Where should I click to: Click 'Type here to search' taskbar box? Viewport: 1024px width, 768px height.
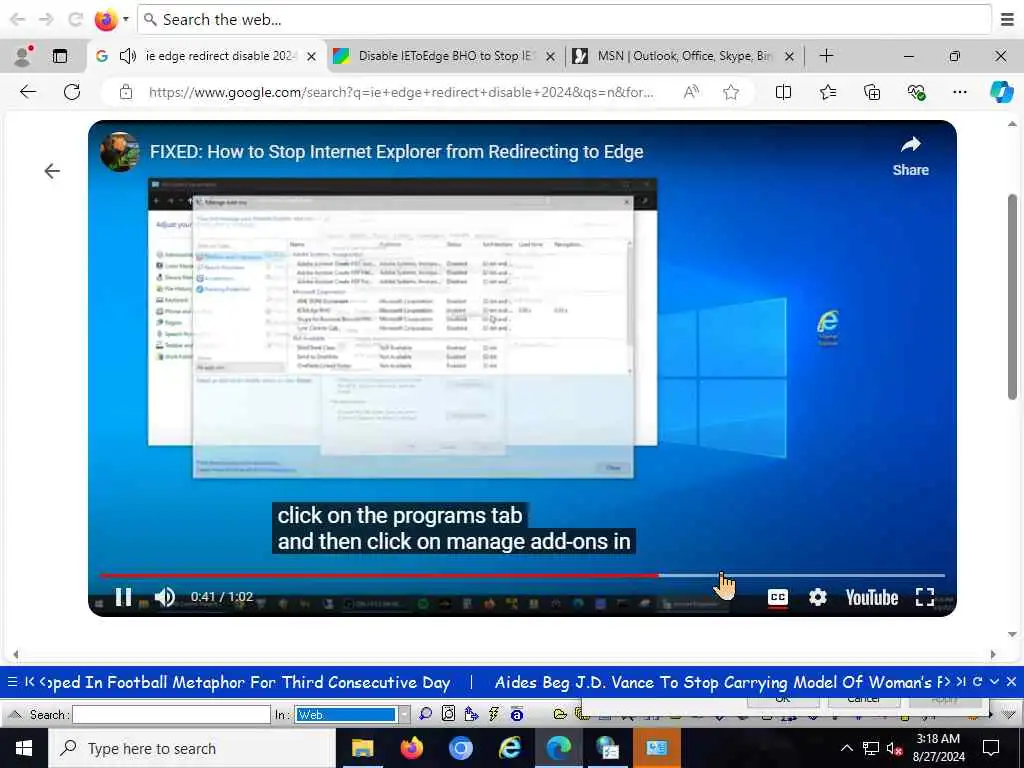point(192,748)
